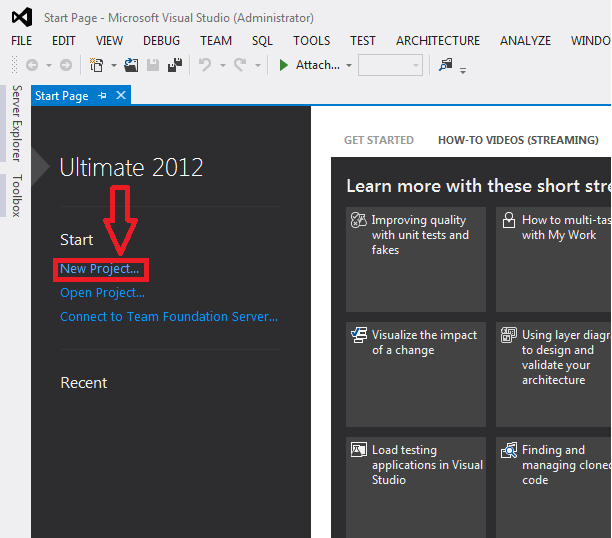This screenshot has height=538, width=612.
Task: Click Connect to Team Foundation Server link
Action: (169, 317)
